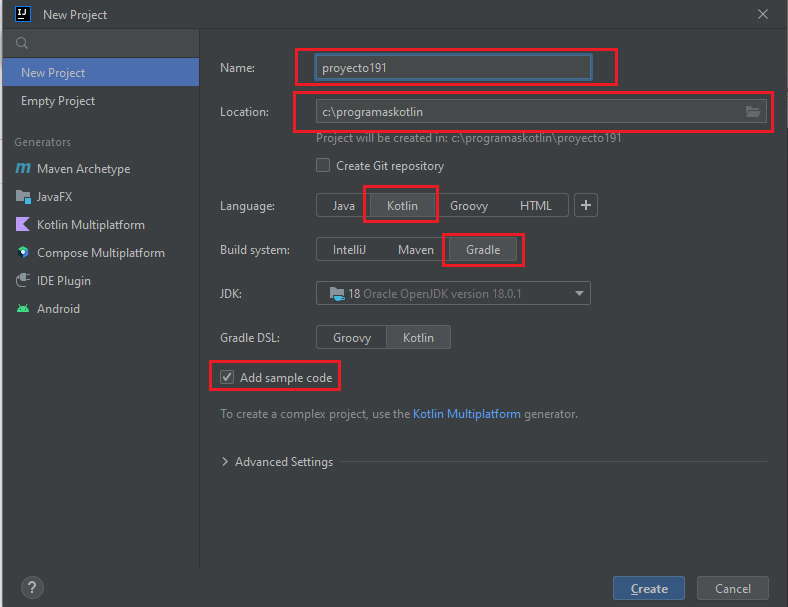
Task: Select Empty Project in the sidebar
Action: click(101, 101)
